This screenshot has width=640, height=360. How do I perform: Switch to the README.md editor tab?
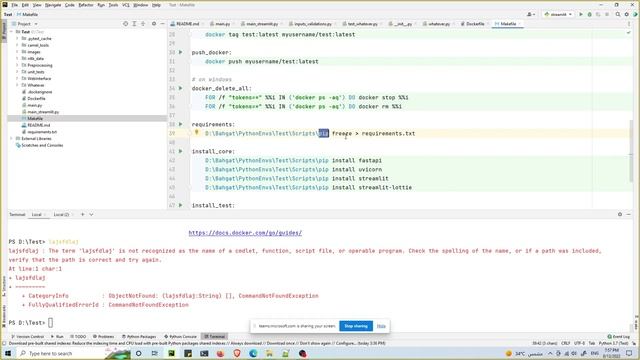185,24
